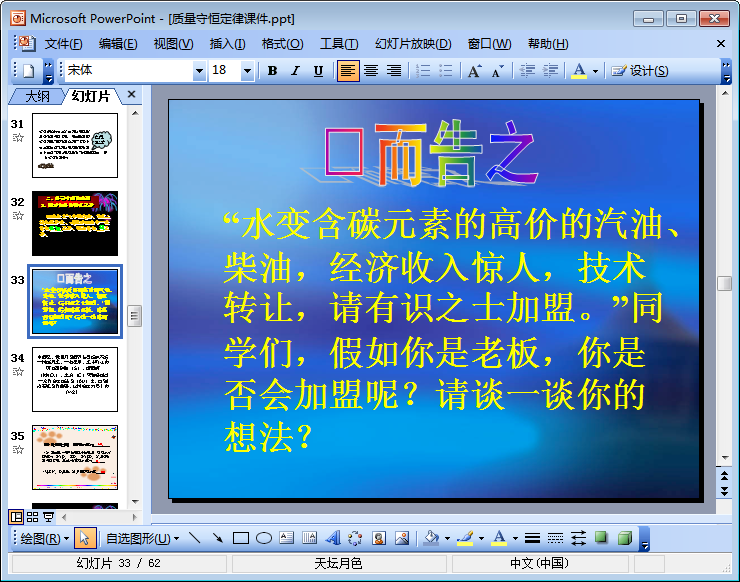The width and height of the screenshot is (740, 582).
Task: Center align the text
Action: pos(371,71)
